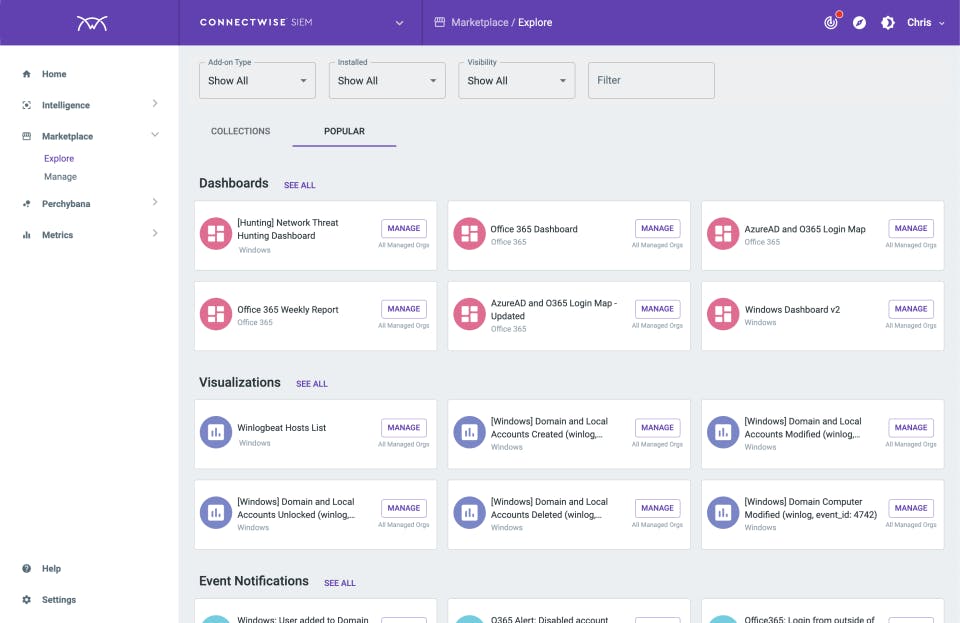Click the Winlogbeat Hosts List title

pos(282,428)
